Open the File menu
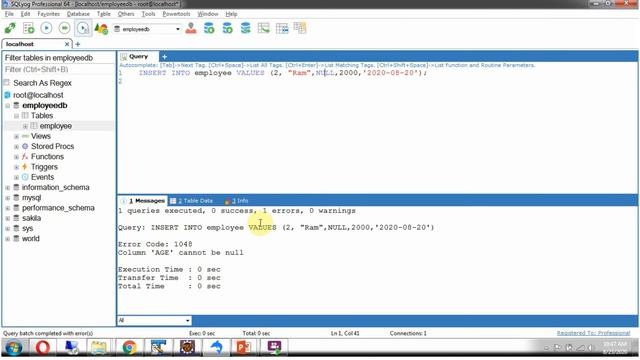The image size is (640, 360). pyautogui.click(x=9, y=14)
